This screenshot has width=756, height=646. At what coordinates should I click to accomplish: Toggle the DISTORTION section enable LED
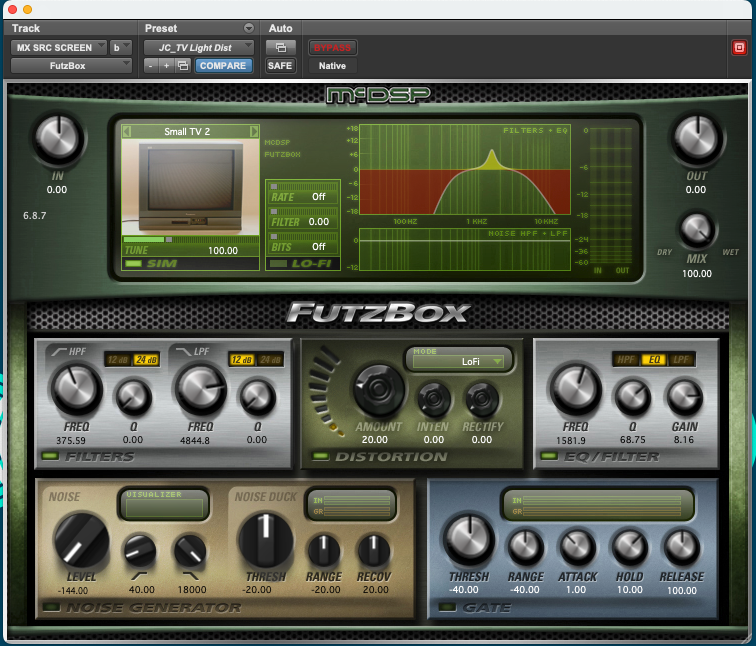[x=321, y=456]
